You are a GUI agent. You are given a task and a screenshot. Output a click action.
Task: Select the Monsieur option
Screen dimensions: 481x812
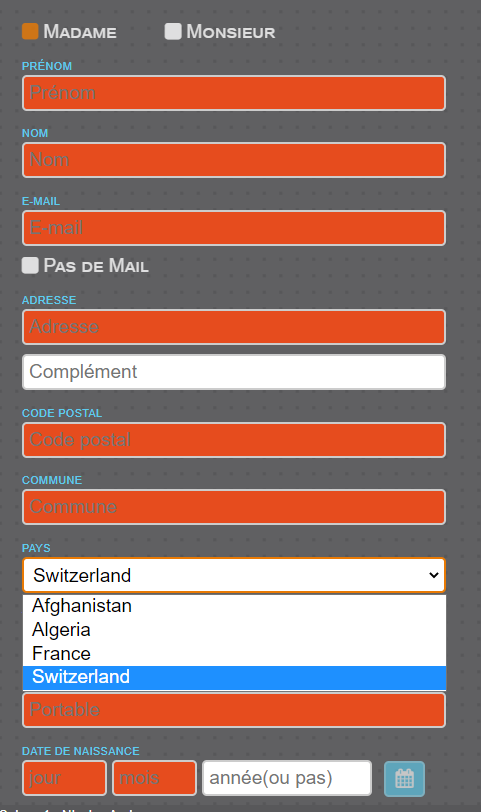tap(173, 31)
